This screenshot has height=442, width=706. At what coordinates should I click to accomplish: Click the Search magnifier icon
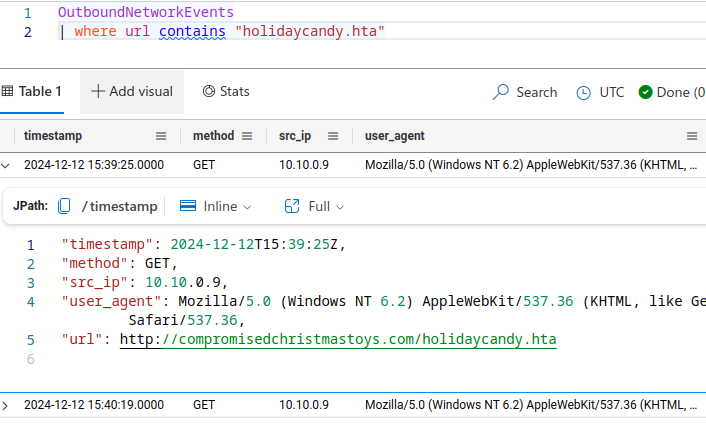(x=502, y=92)
